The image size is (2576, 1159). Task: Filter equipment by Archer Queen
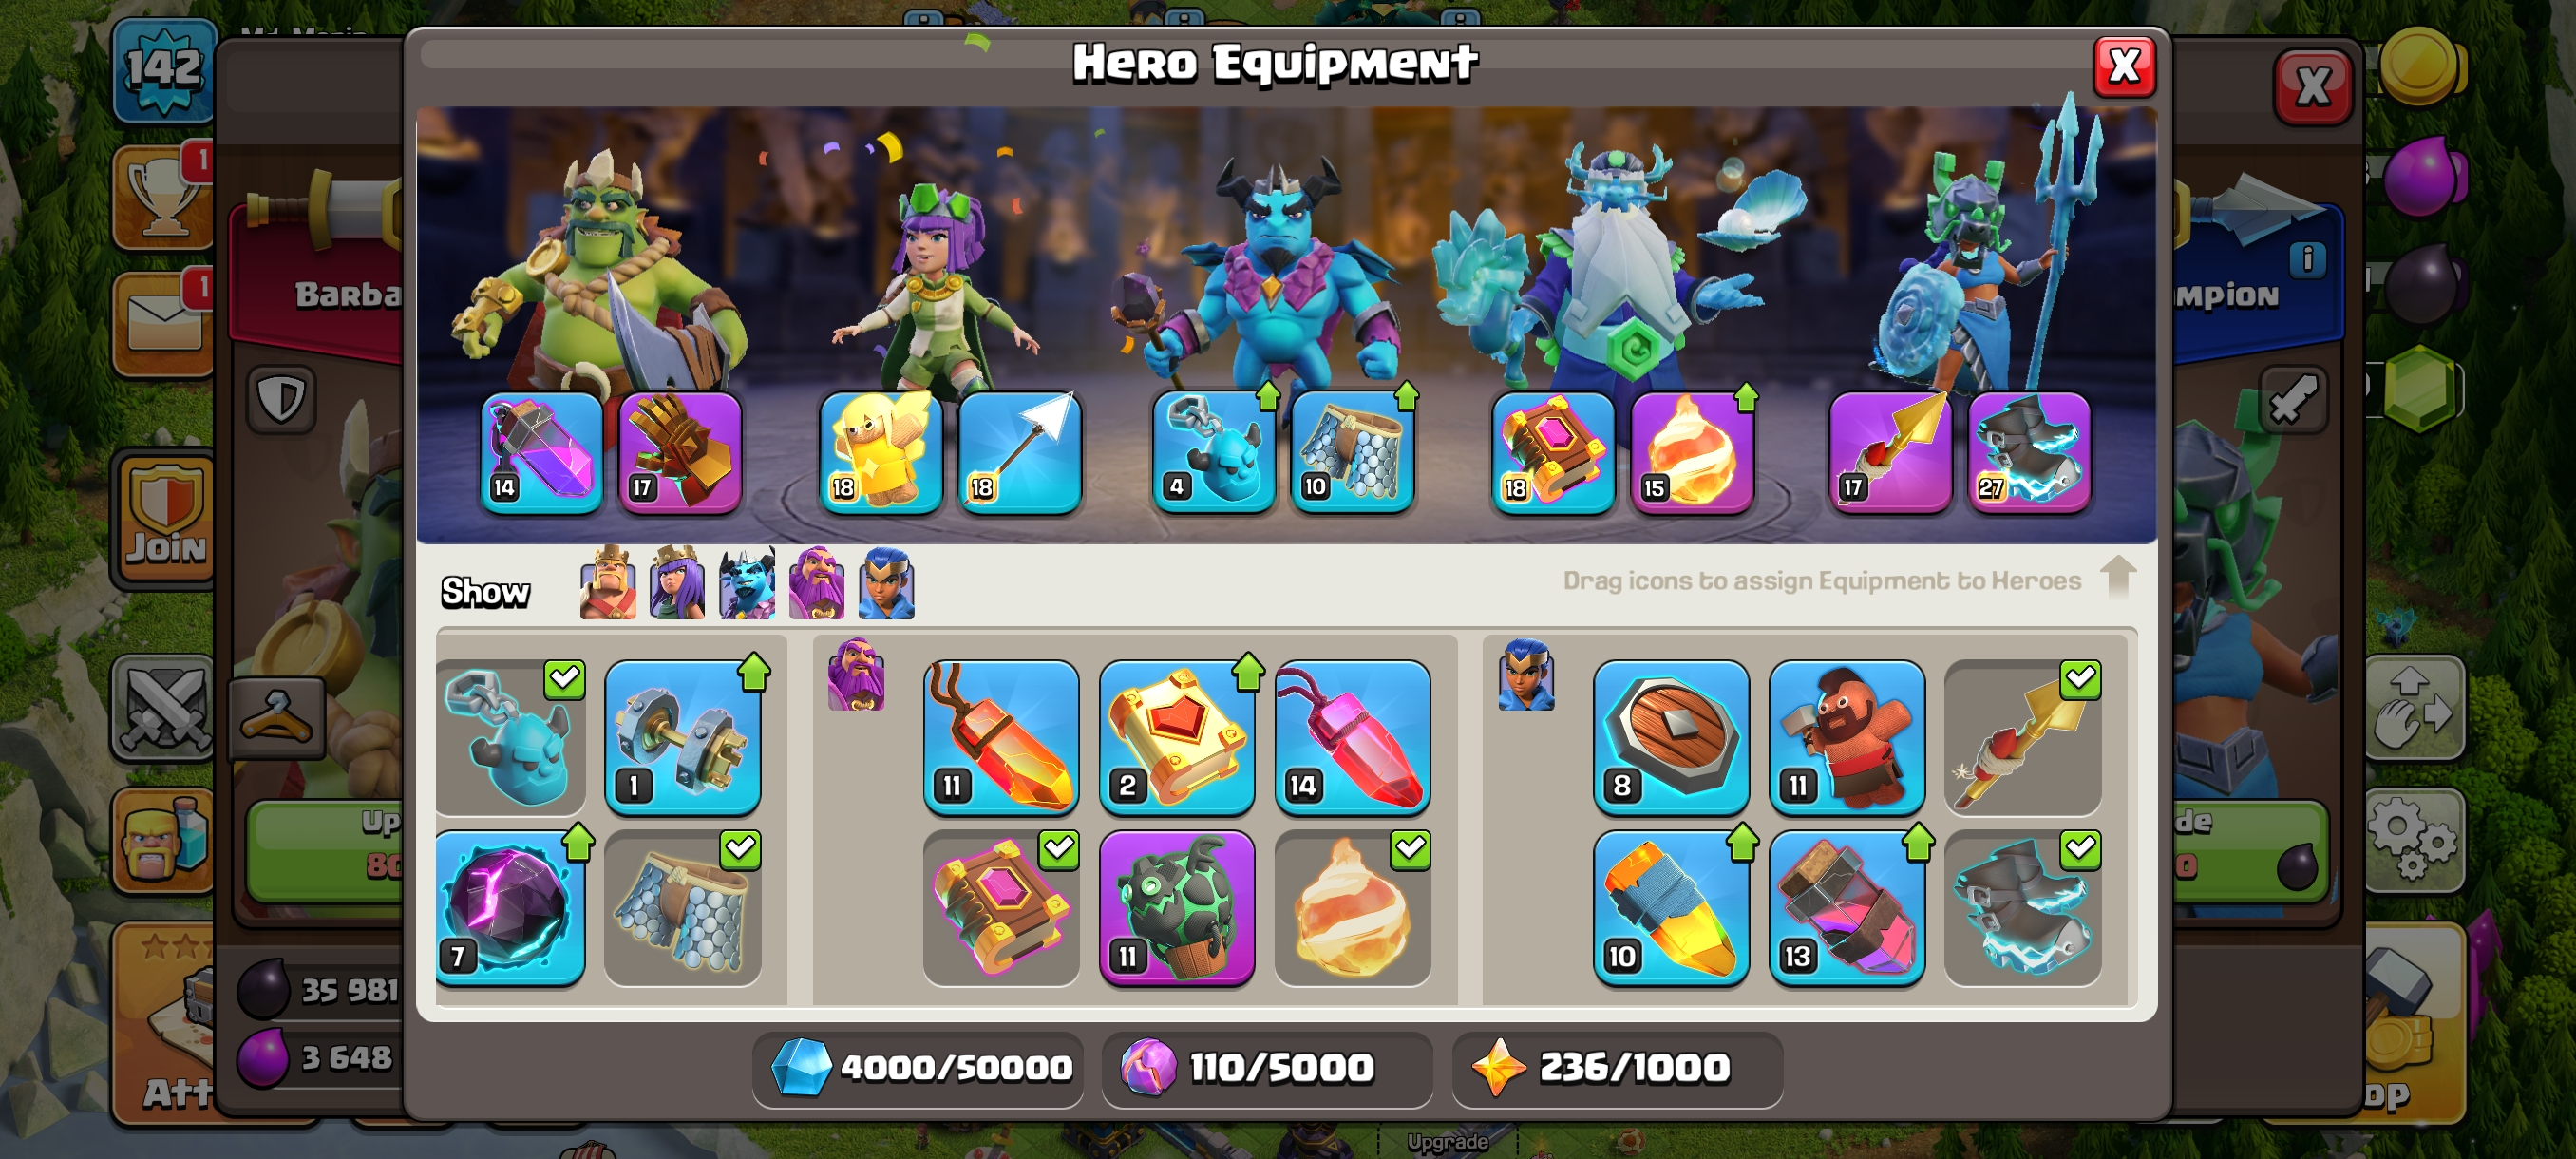(677, 583)
